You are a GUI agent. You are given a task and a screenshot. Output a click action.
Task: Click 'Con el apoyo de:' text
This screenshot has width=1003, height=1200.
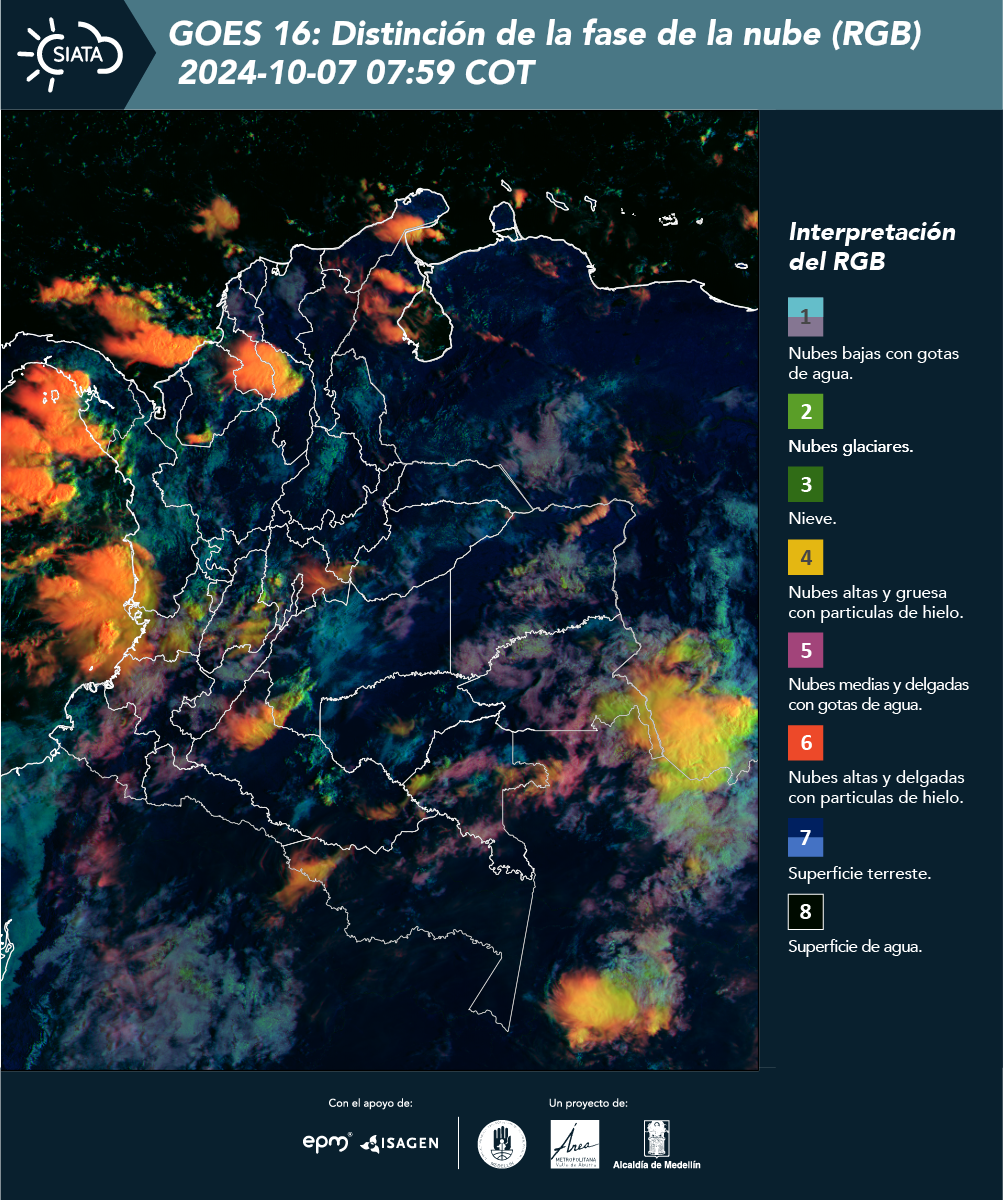tap(370, 1103)
